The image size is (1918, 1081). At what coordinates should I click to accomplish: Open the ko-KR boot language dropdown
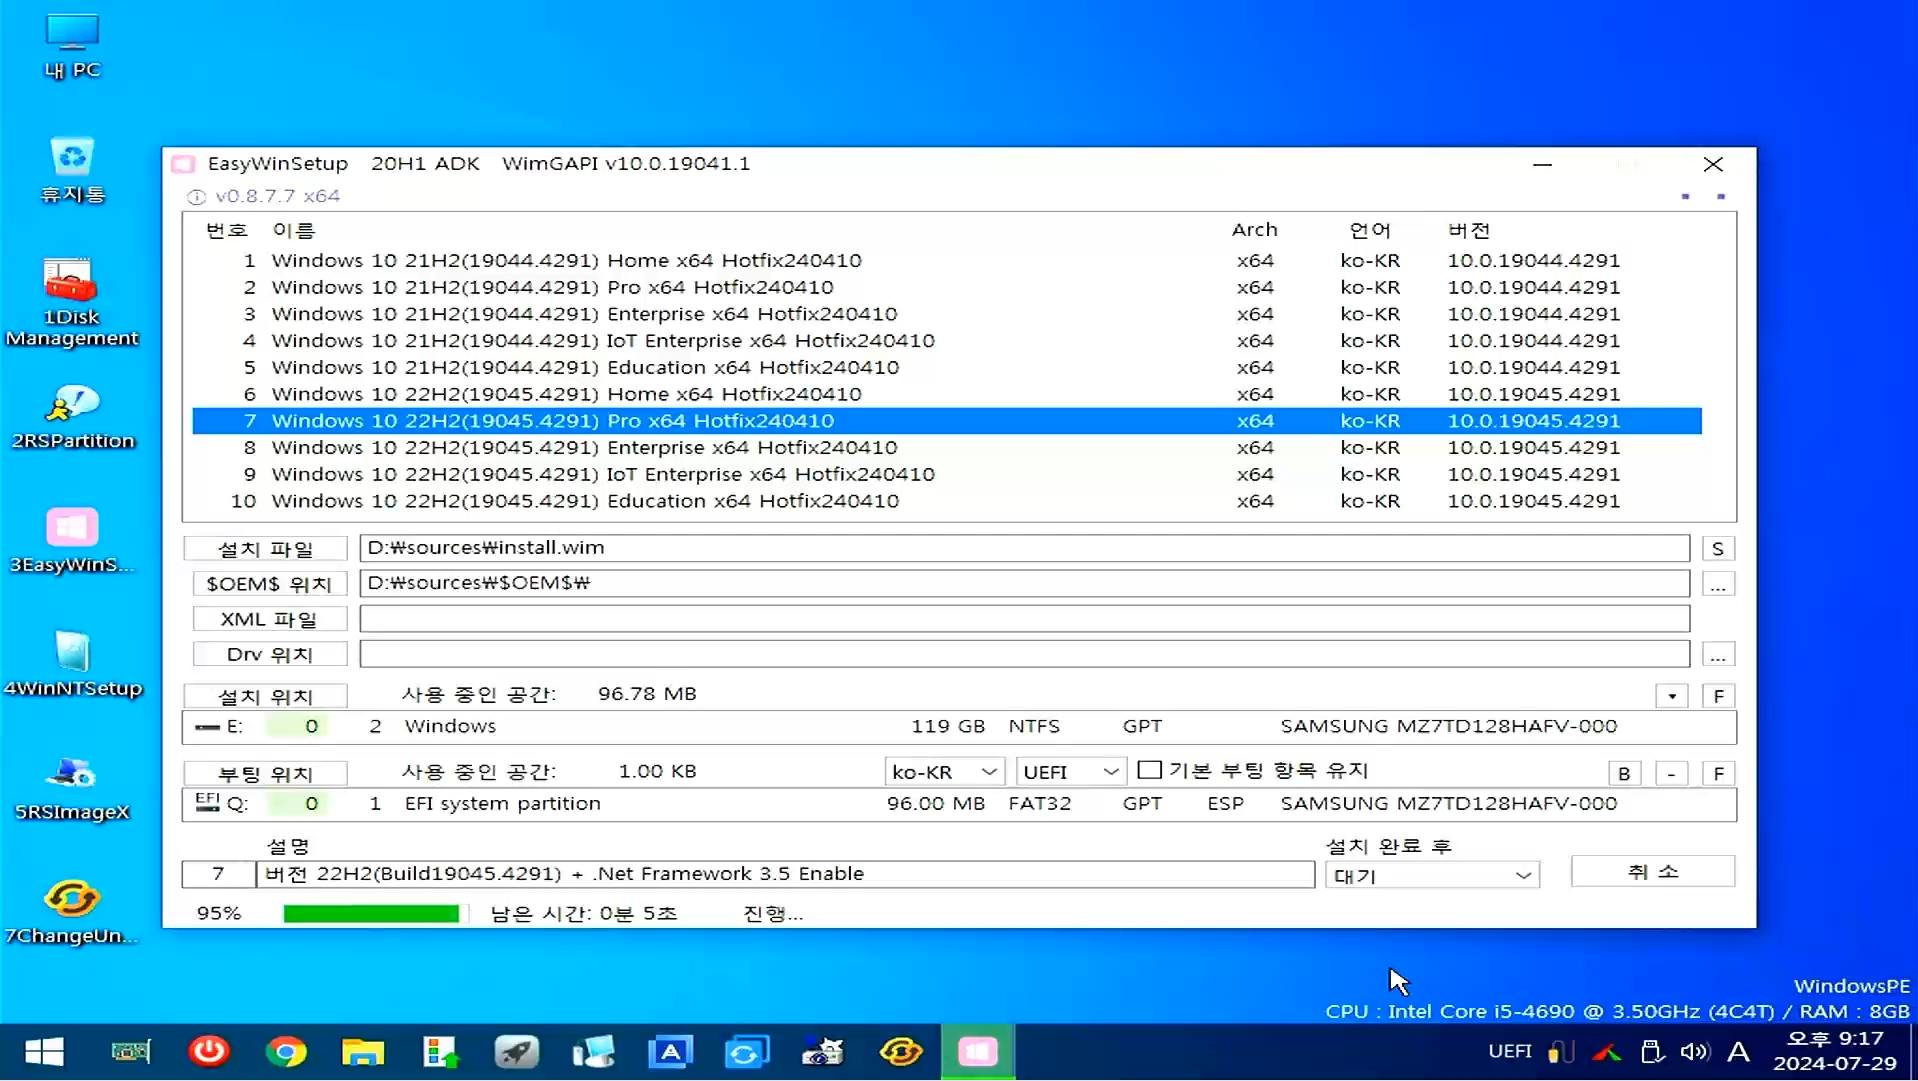point(944,772)
